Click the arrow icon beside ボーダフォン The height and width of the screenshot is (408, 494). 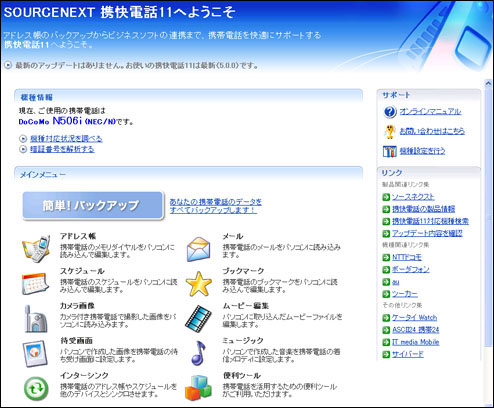pos(386,269)
